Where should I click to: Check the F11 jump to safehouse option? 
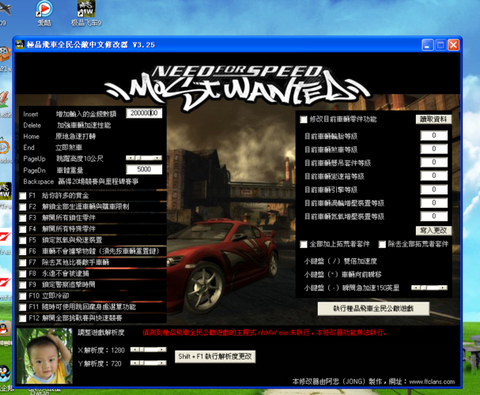tap(22, 307)
